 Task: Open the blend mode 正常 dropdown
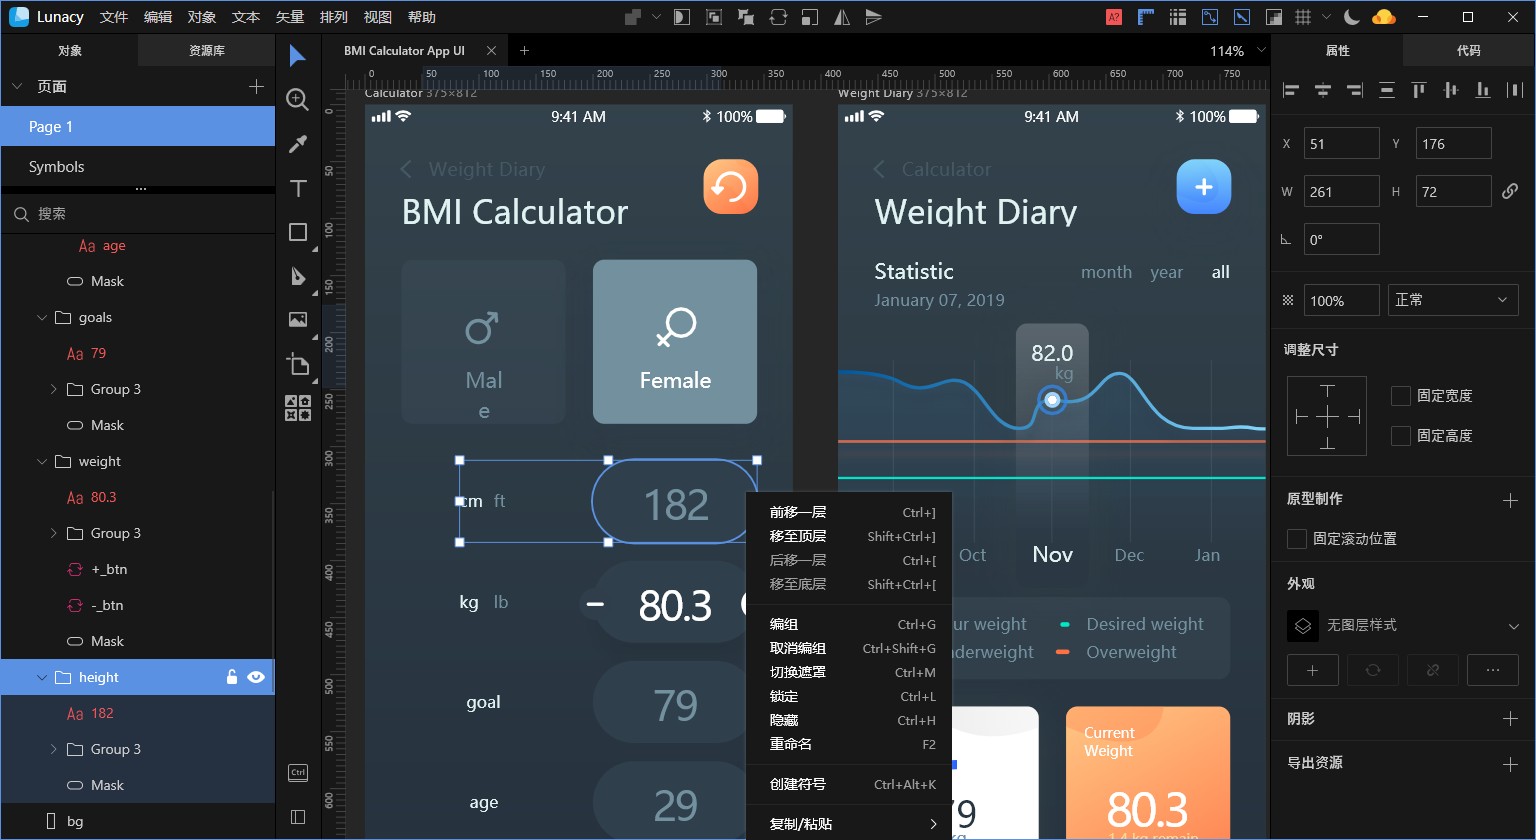pos(1453,300)
